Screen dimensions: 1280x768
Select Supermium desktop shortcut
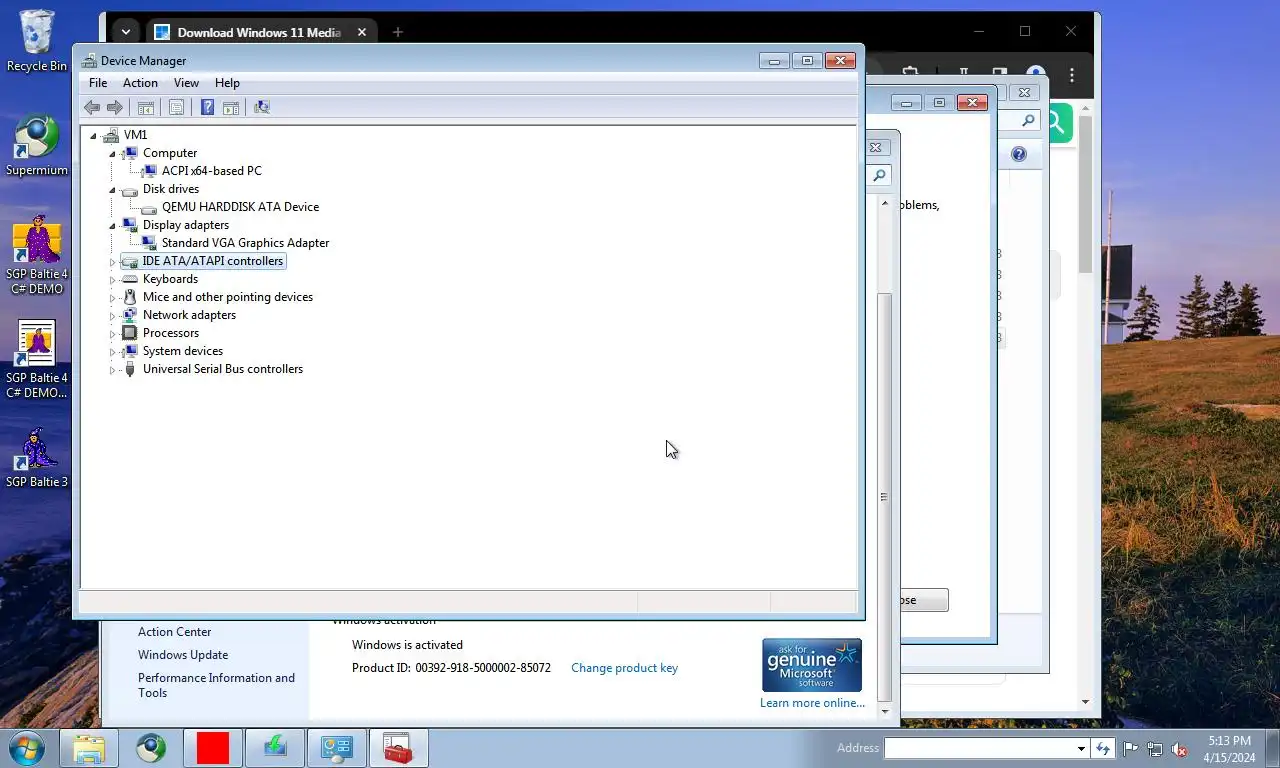pyautogui.click(x=37, y=146)
